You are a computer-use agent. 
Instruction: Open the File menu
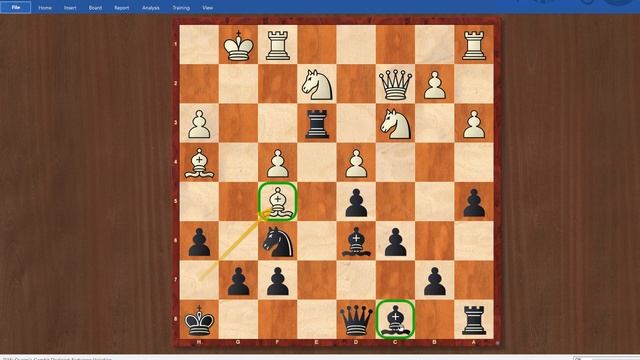[16, 7]
